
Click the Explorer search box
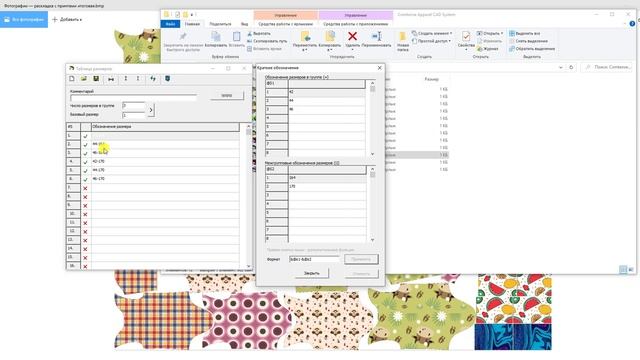(x=607, y=67)
